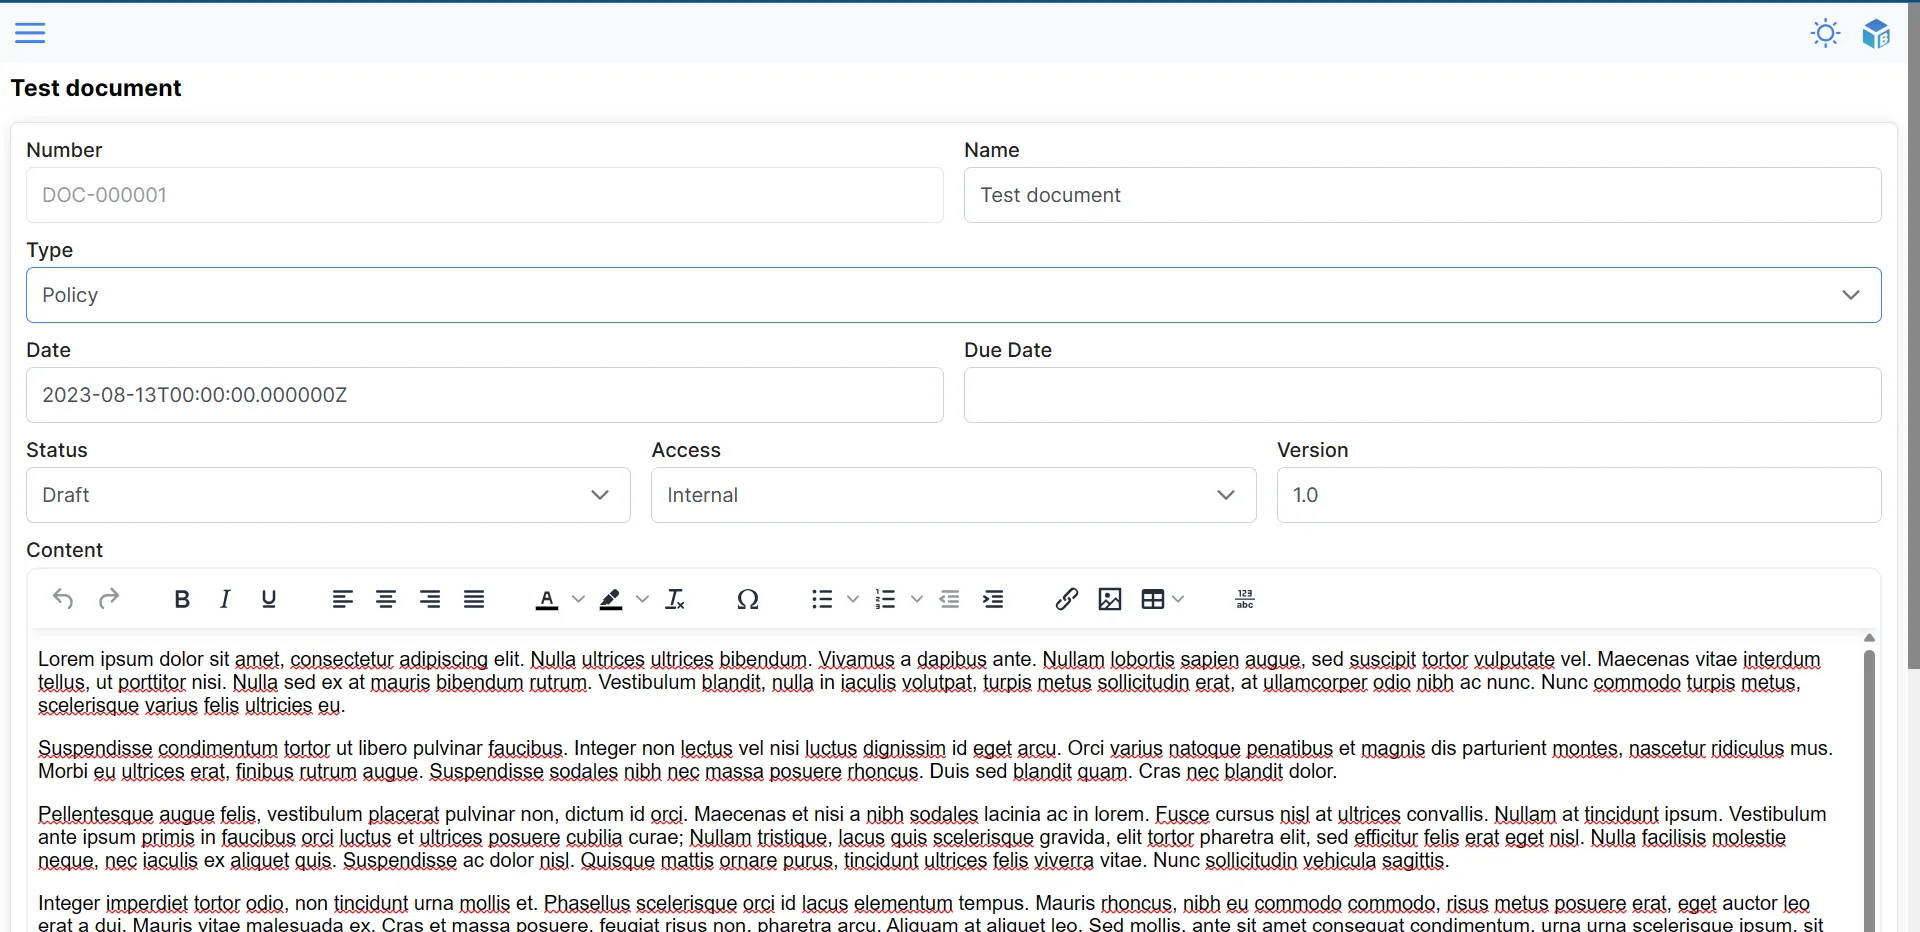The width and height of the screenshot is (1920, 932).
Task: Redo the last edit in editor
Action: tap(109, 599)
